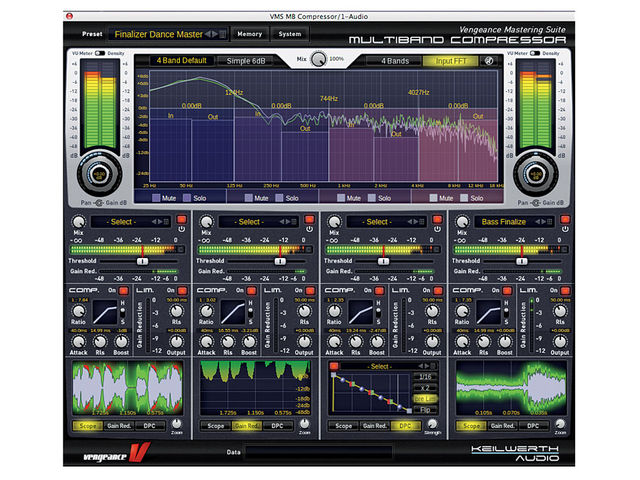Toggle right VU Meter / Density switch
The height and width of the screenshot is (480, 640).
point(535,53)
